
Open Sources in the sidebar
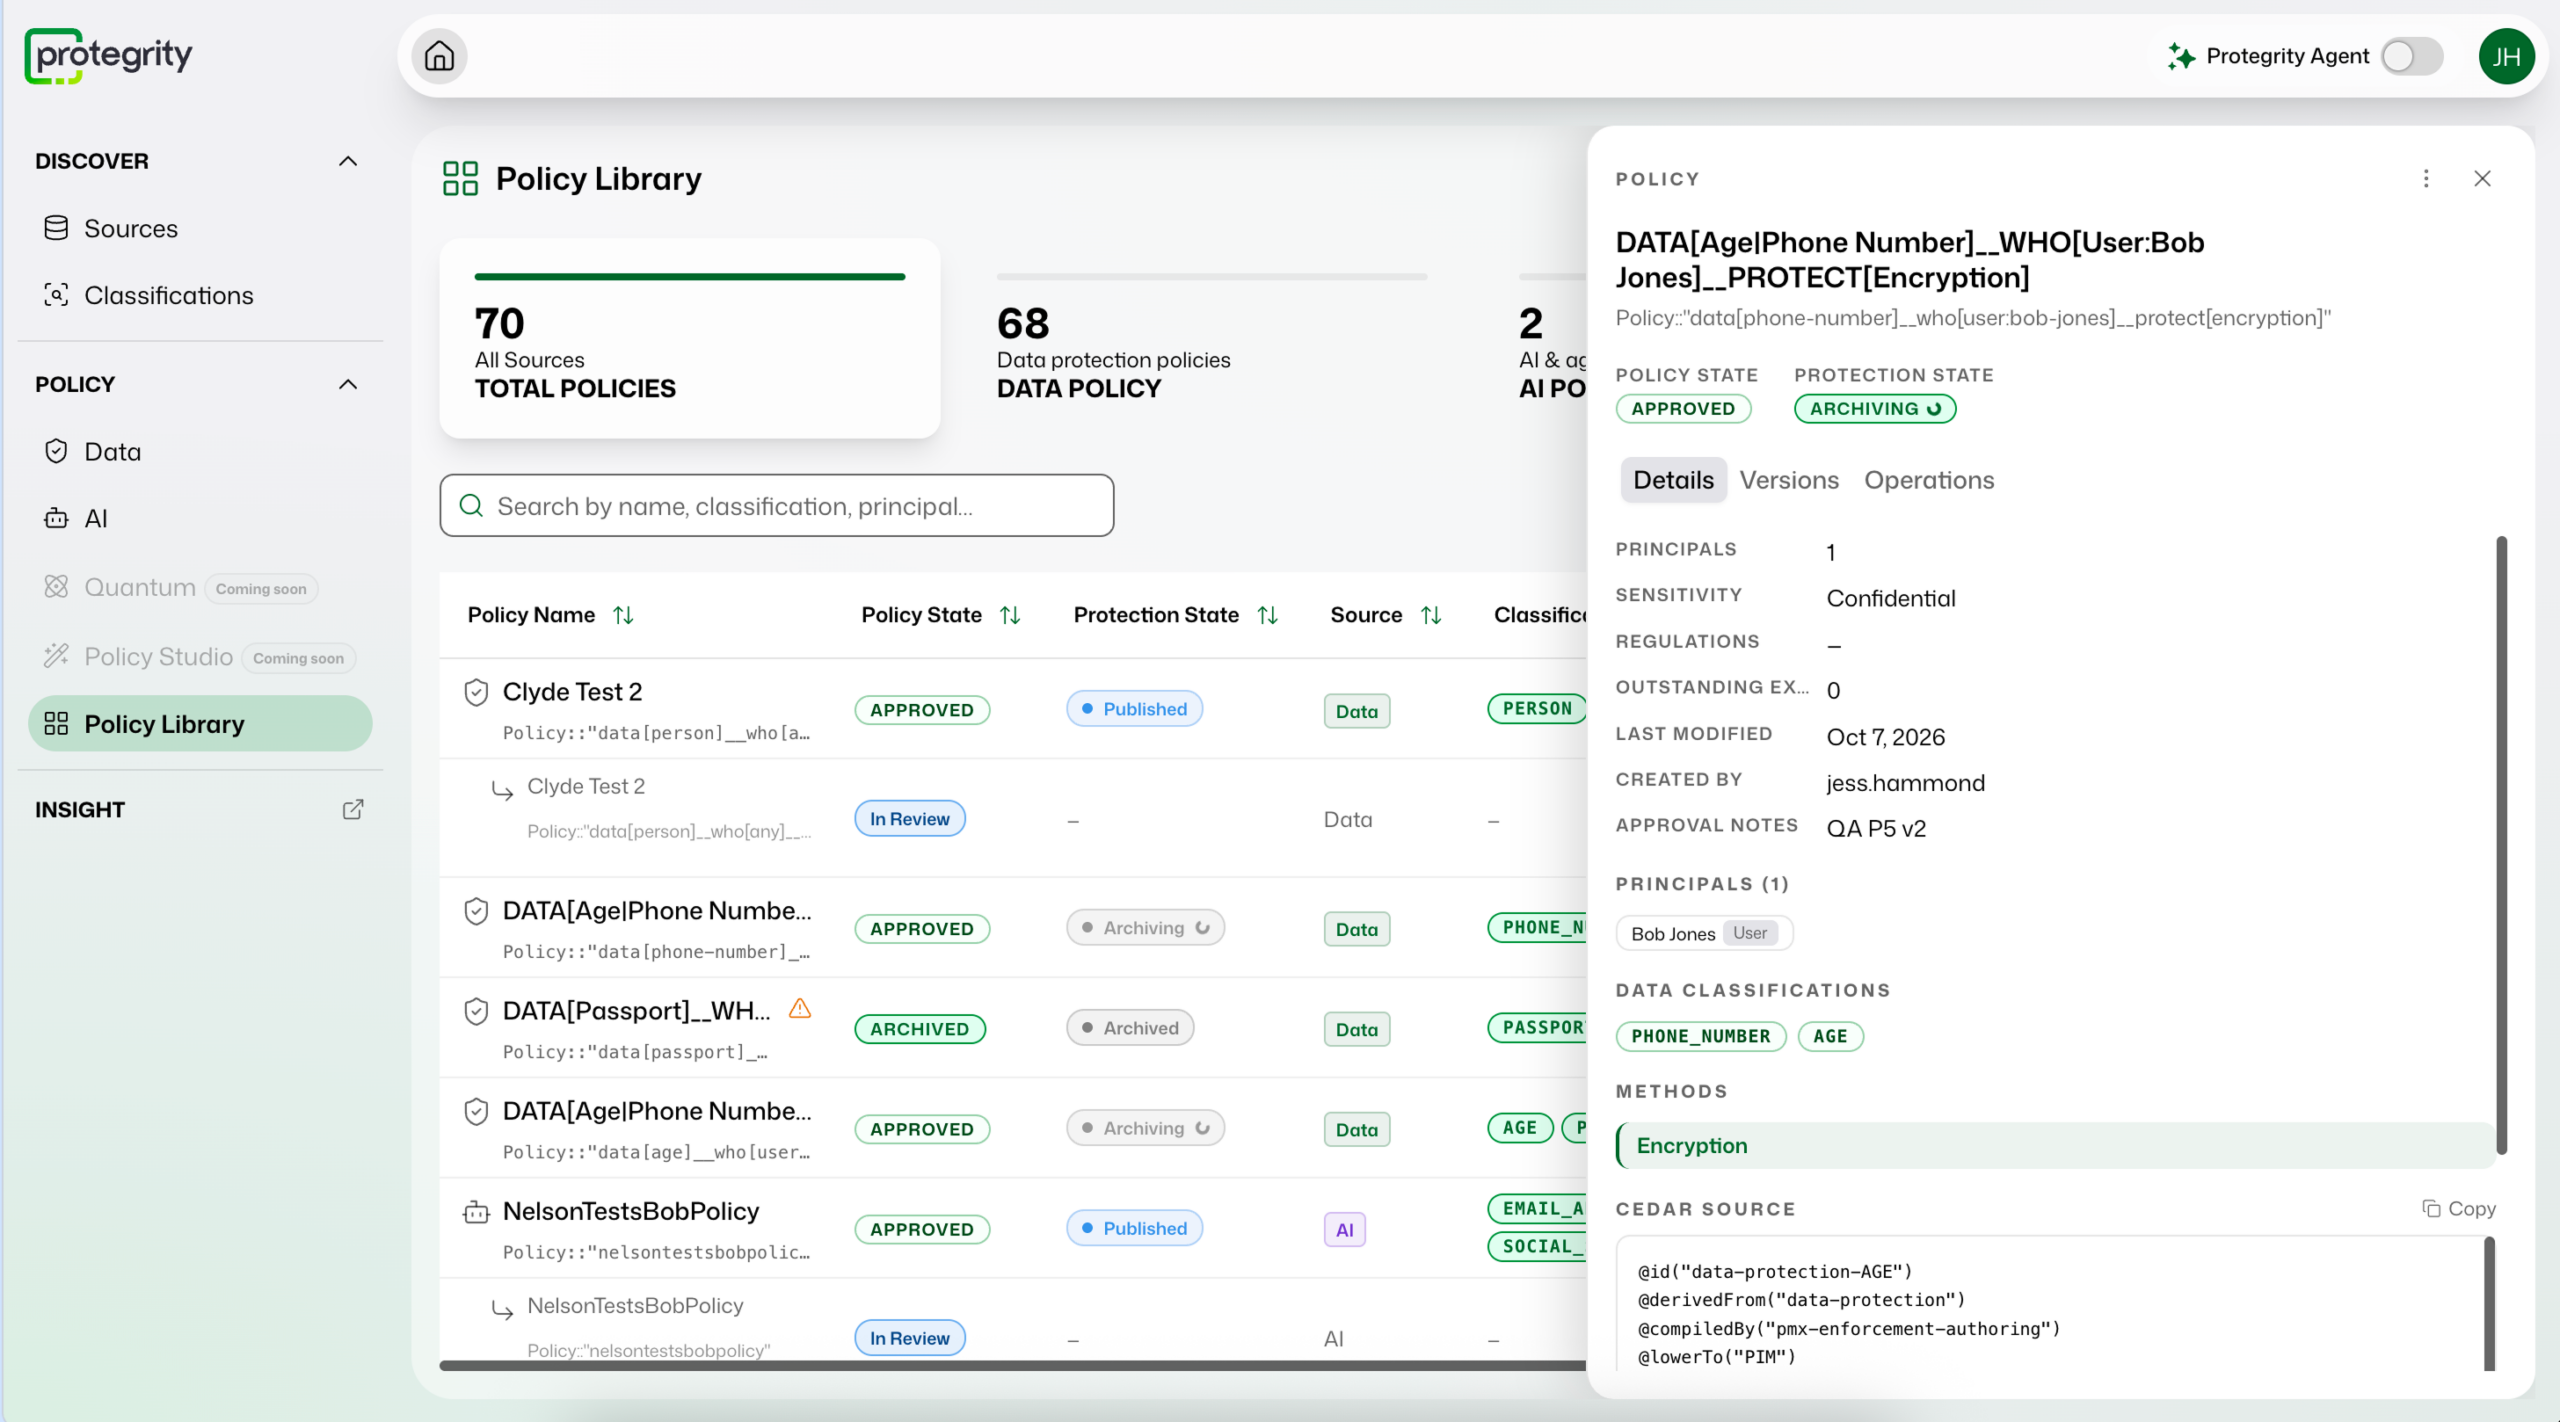coord(200,228)
